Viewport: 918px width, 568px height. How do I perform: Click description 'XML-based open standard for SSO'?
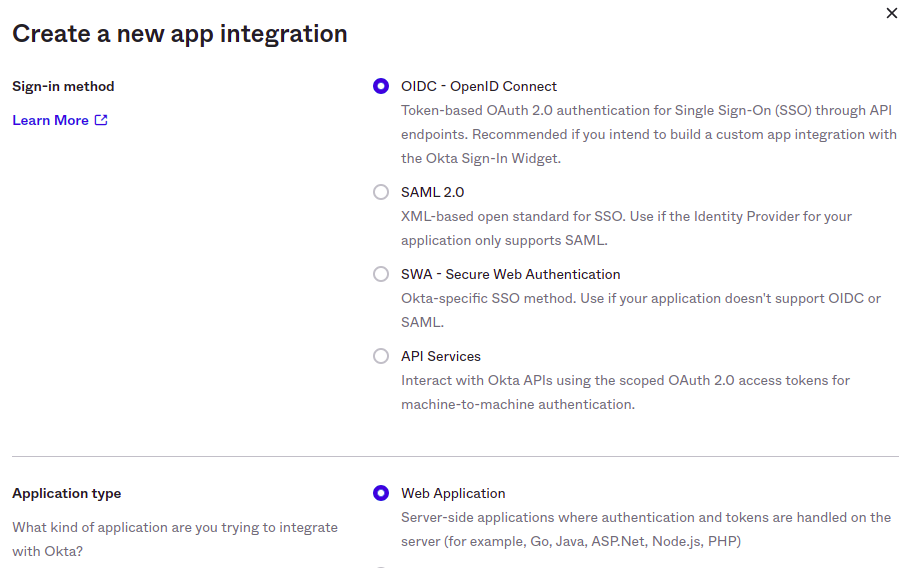point(626,228)
